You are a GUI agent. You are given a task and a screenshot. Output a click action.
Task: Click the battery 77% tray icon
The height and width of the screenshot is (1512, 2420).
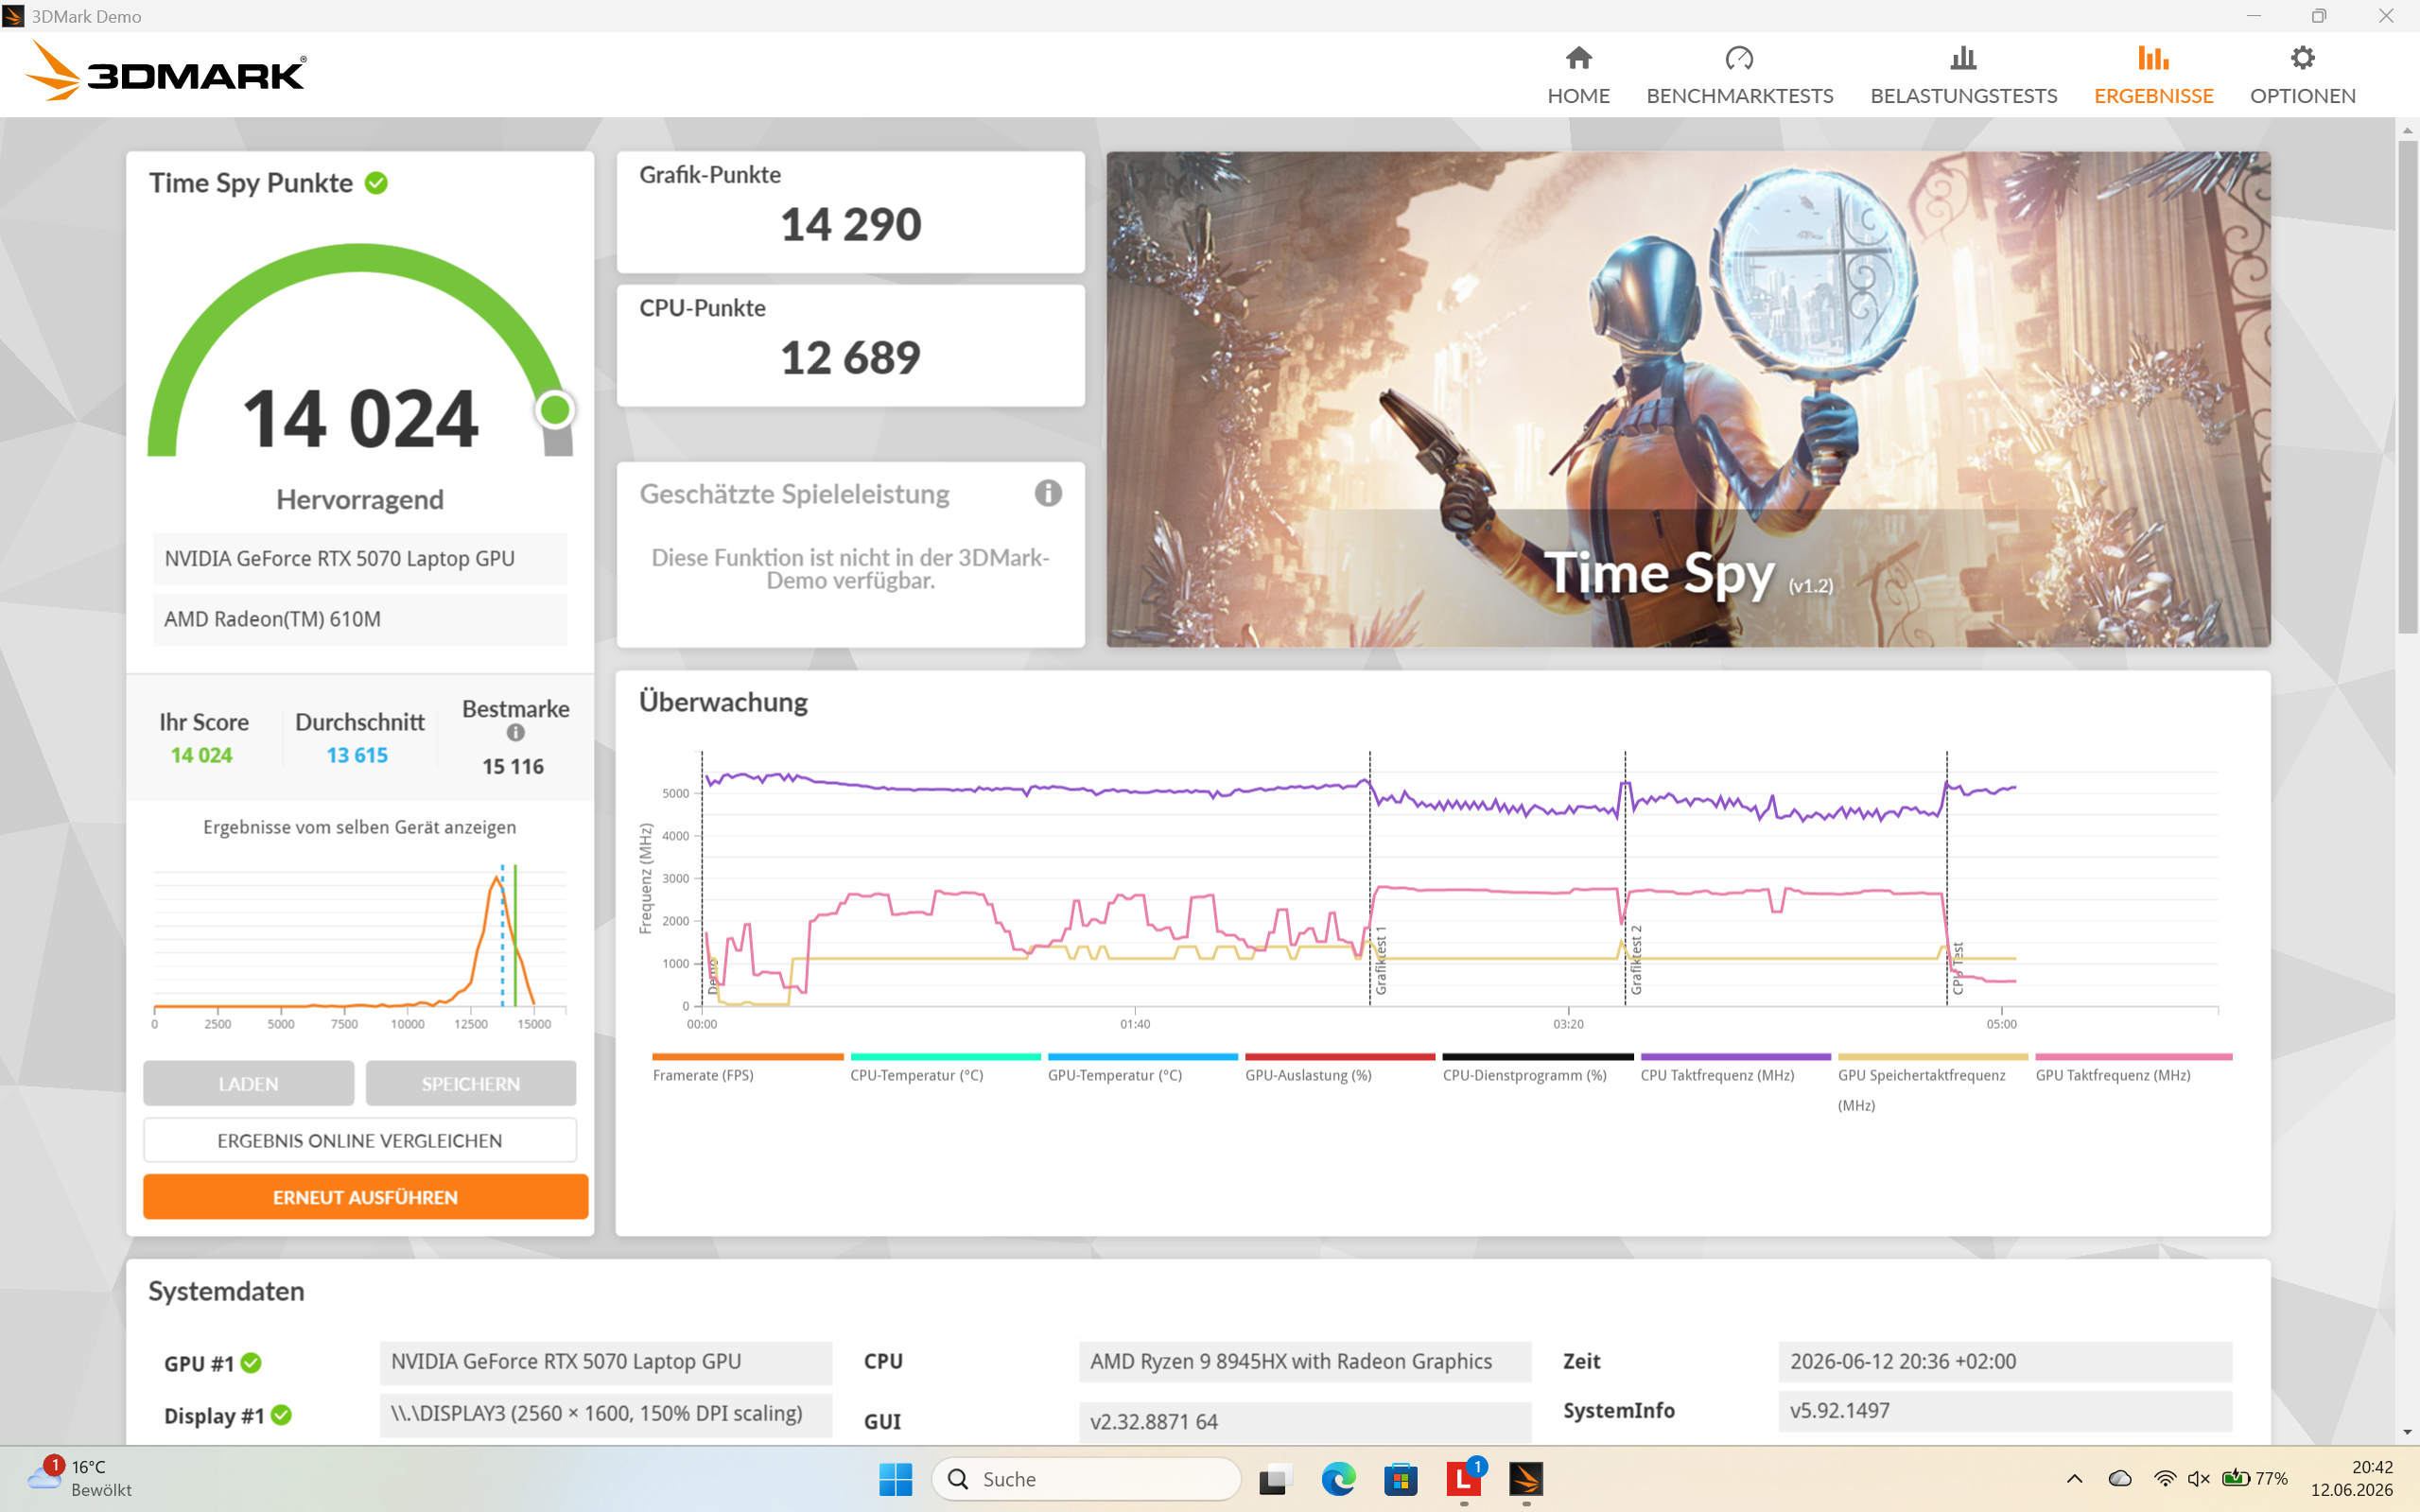2254,1478
